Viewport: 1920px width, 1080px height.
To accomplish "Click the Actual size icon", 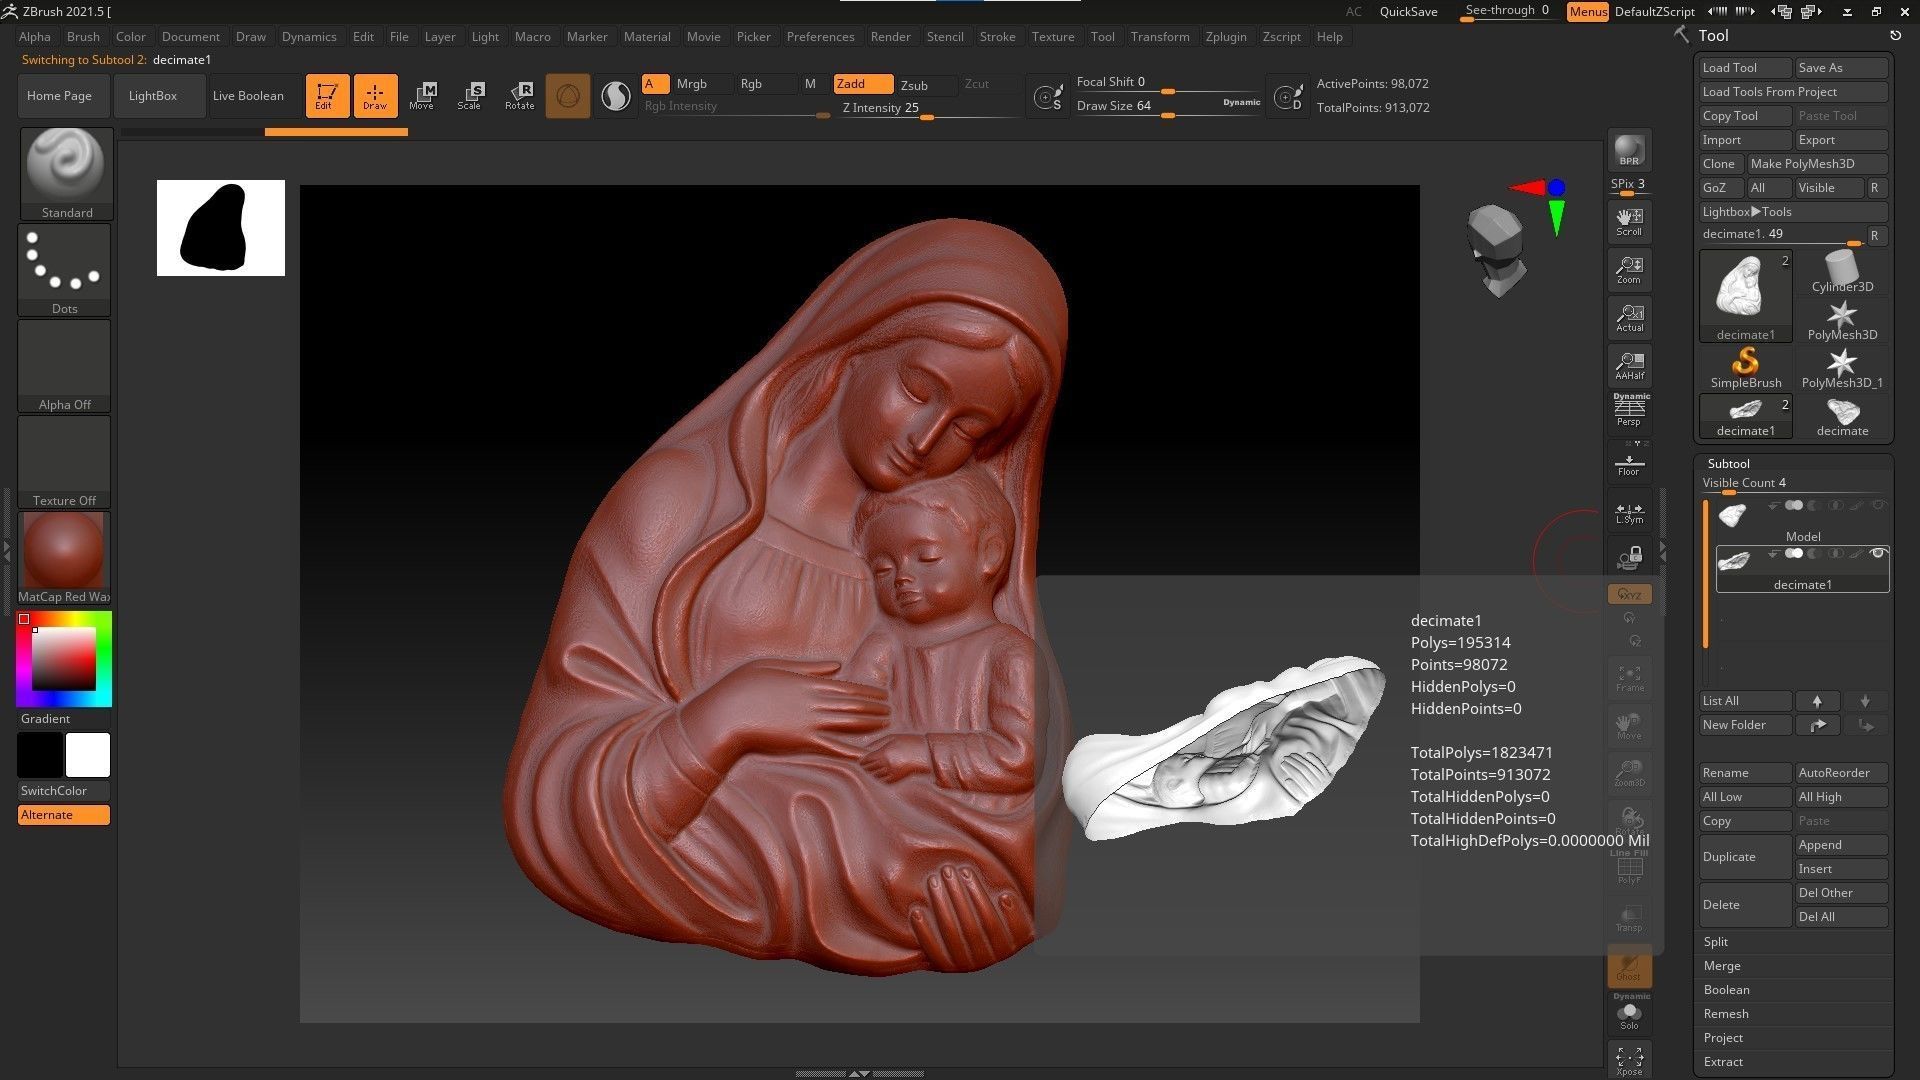I will click(x=1629, y=317).
